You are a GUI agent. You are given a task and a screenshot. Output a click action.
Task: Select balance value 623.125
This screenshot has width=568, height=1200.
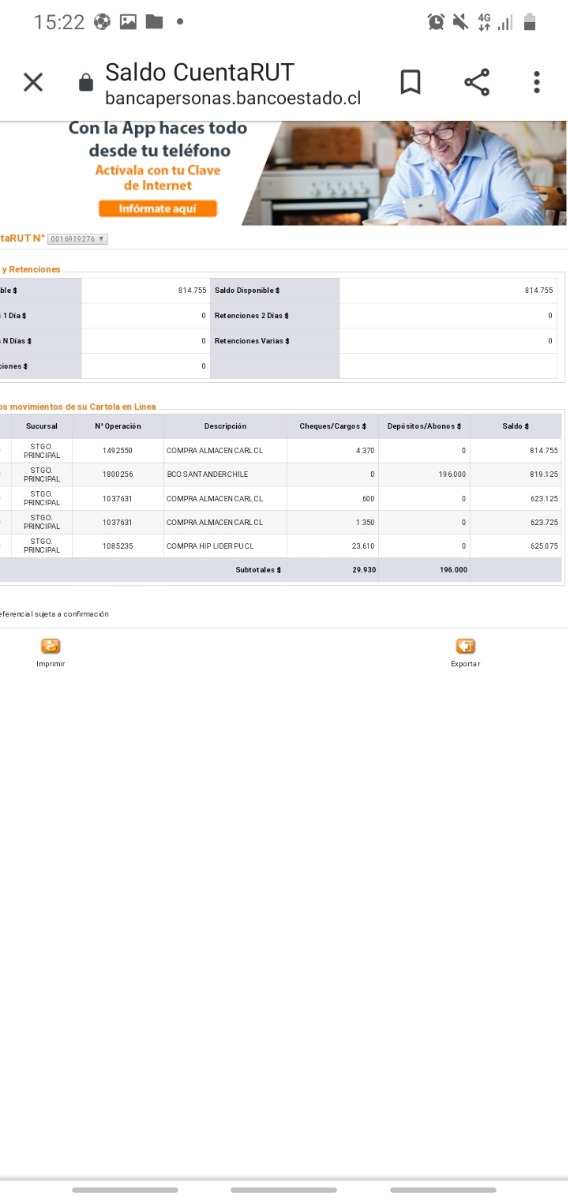544,498
